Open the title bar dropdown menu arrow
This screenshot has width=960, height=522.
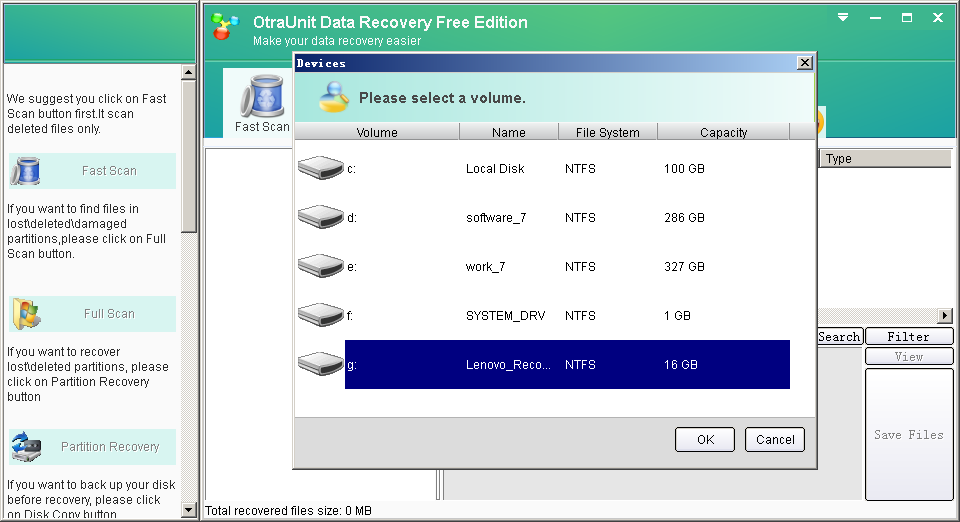point(843,18)
